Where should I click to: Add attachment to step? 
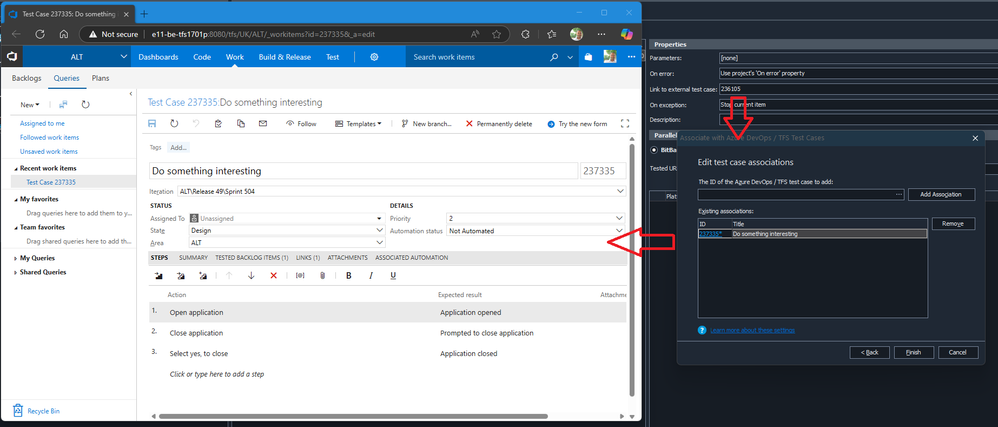[323, 276]
